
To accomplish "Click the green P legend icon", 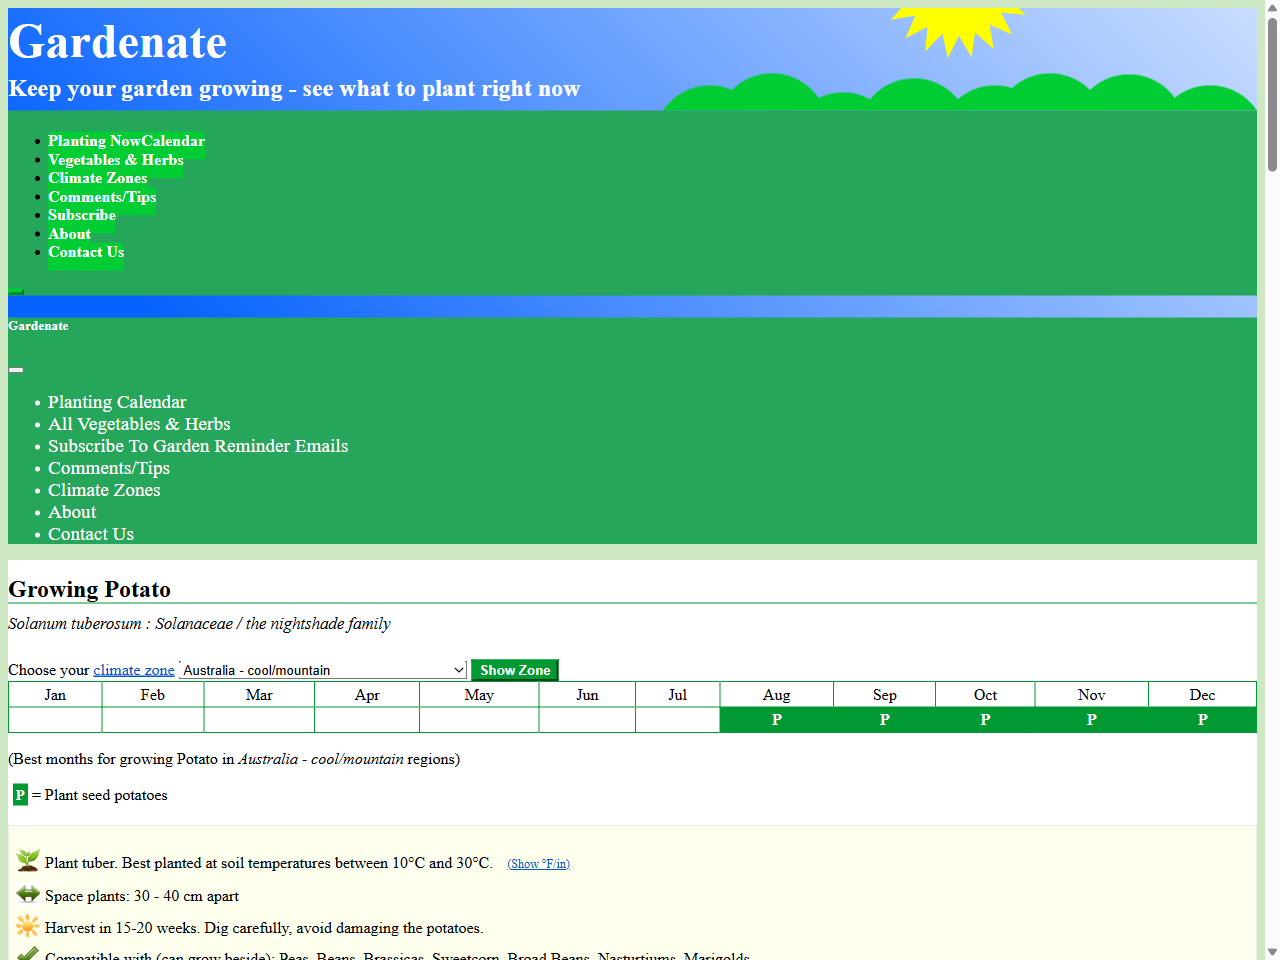I will 20,795.
